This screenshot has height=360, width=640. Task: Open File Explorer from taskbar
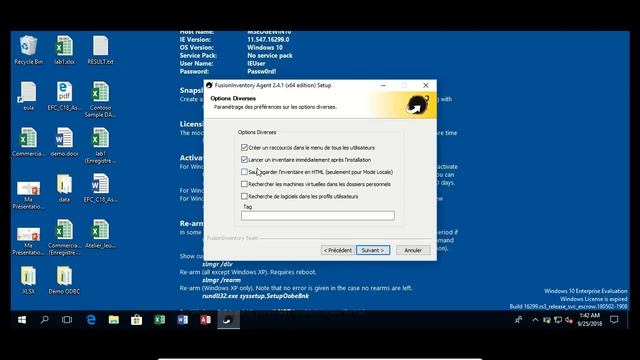click(x=114, y=320)
